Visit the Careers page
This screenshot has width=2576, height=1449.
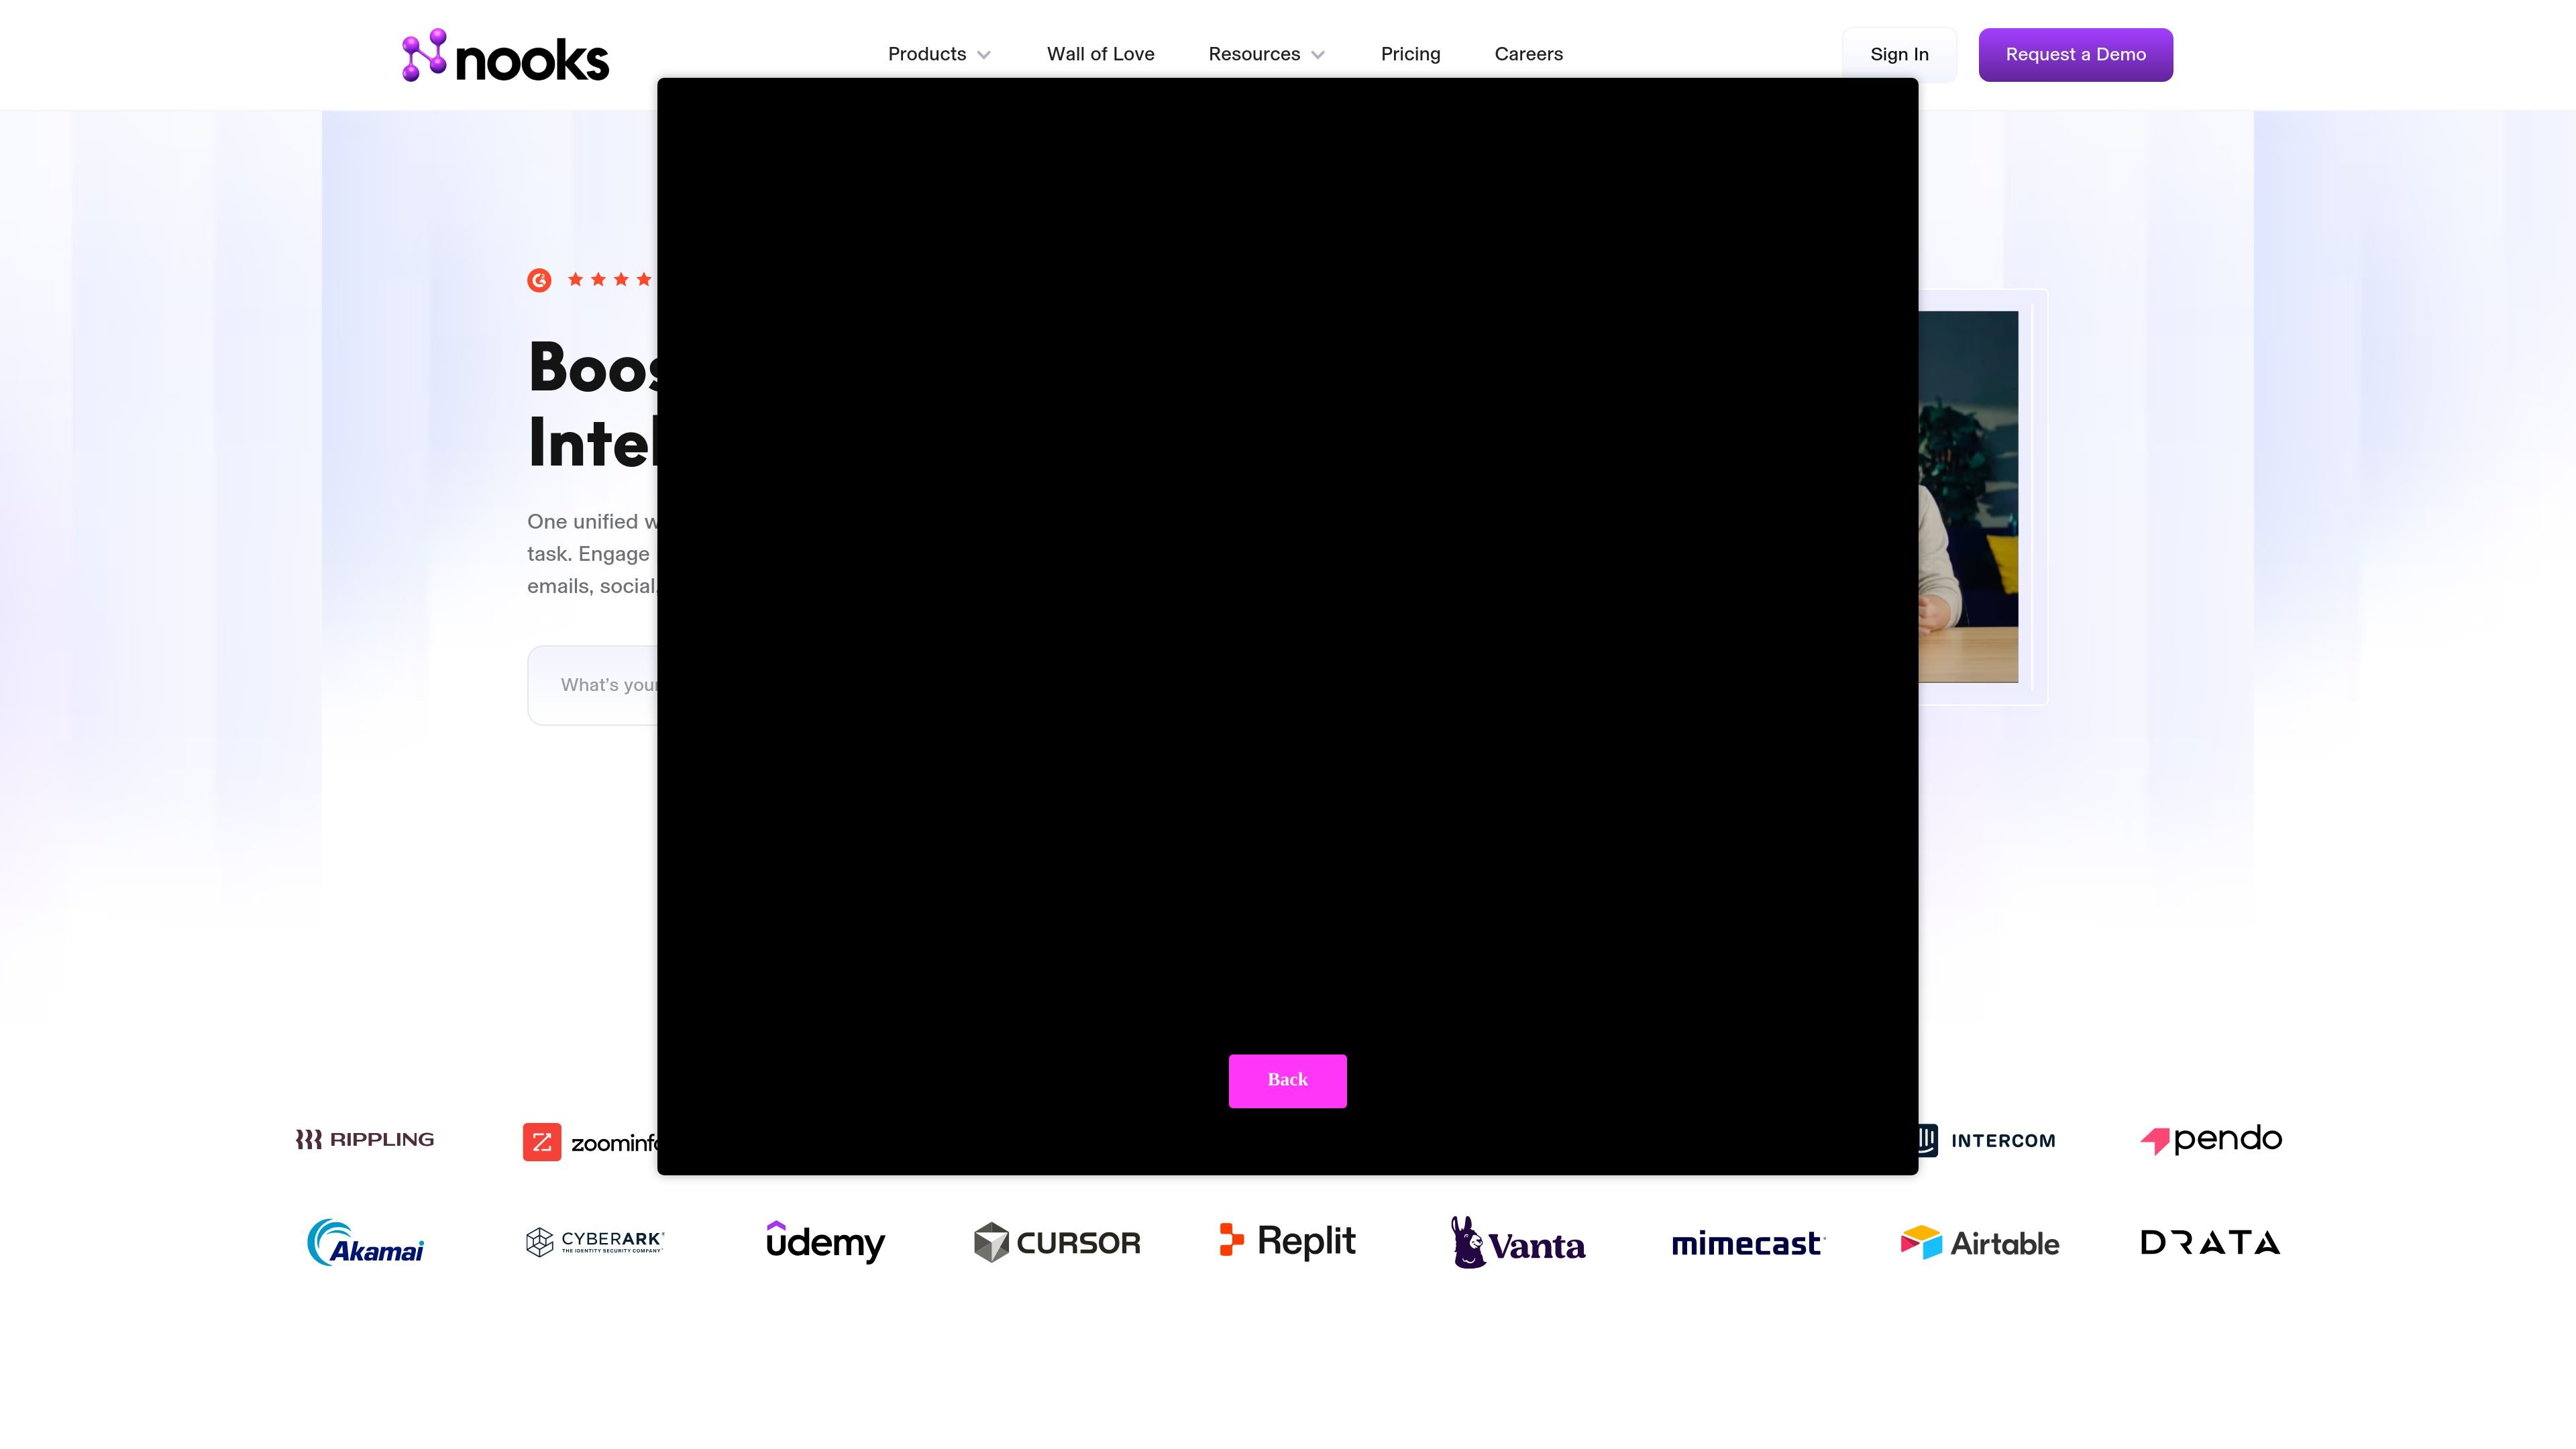tap(1528, 54)
